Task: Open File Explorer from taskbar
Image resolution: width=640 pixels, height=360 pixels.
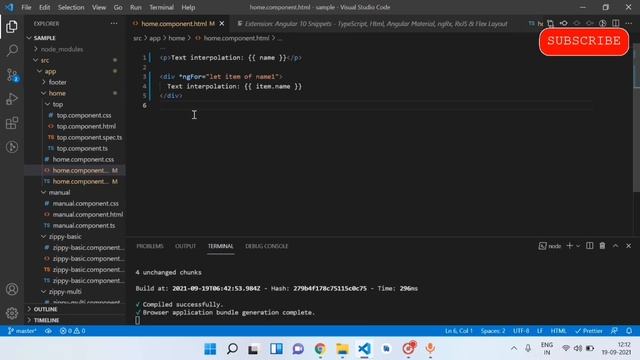Action: pos(342,349)
